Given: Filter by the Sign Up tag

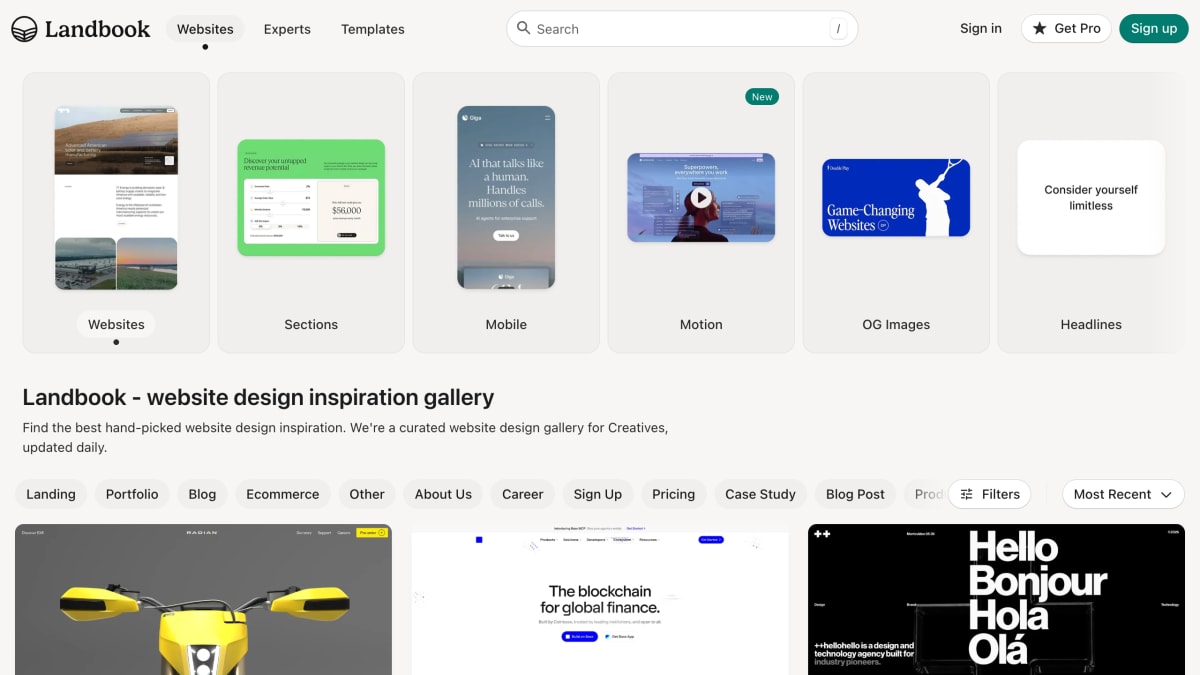Looking at the screenshot, I should pyautogui.click(x=598, y=494).
